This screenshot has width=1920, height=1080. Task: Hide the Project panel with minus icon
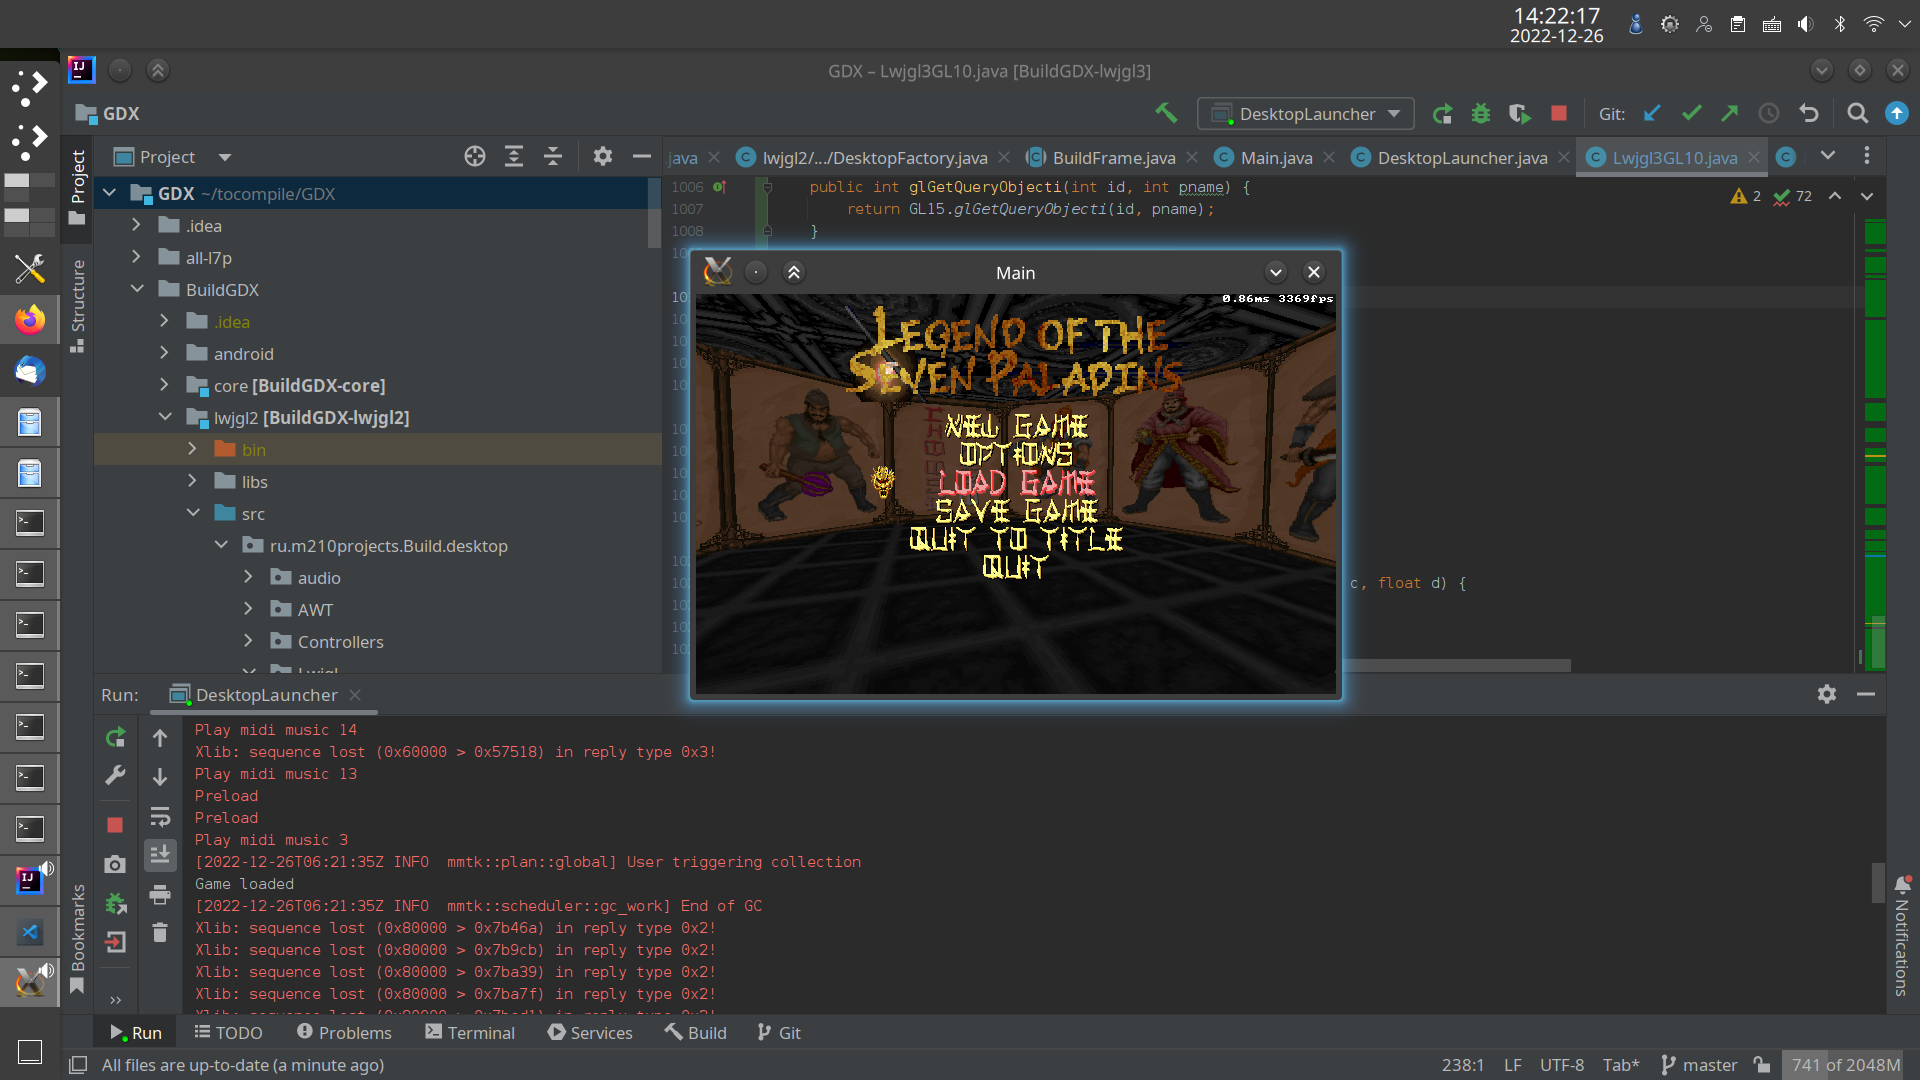pos(642,156)
